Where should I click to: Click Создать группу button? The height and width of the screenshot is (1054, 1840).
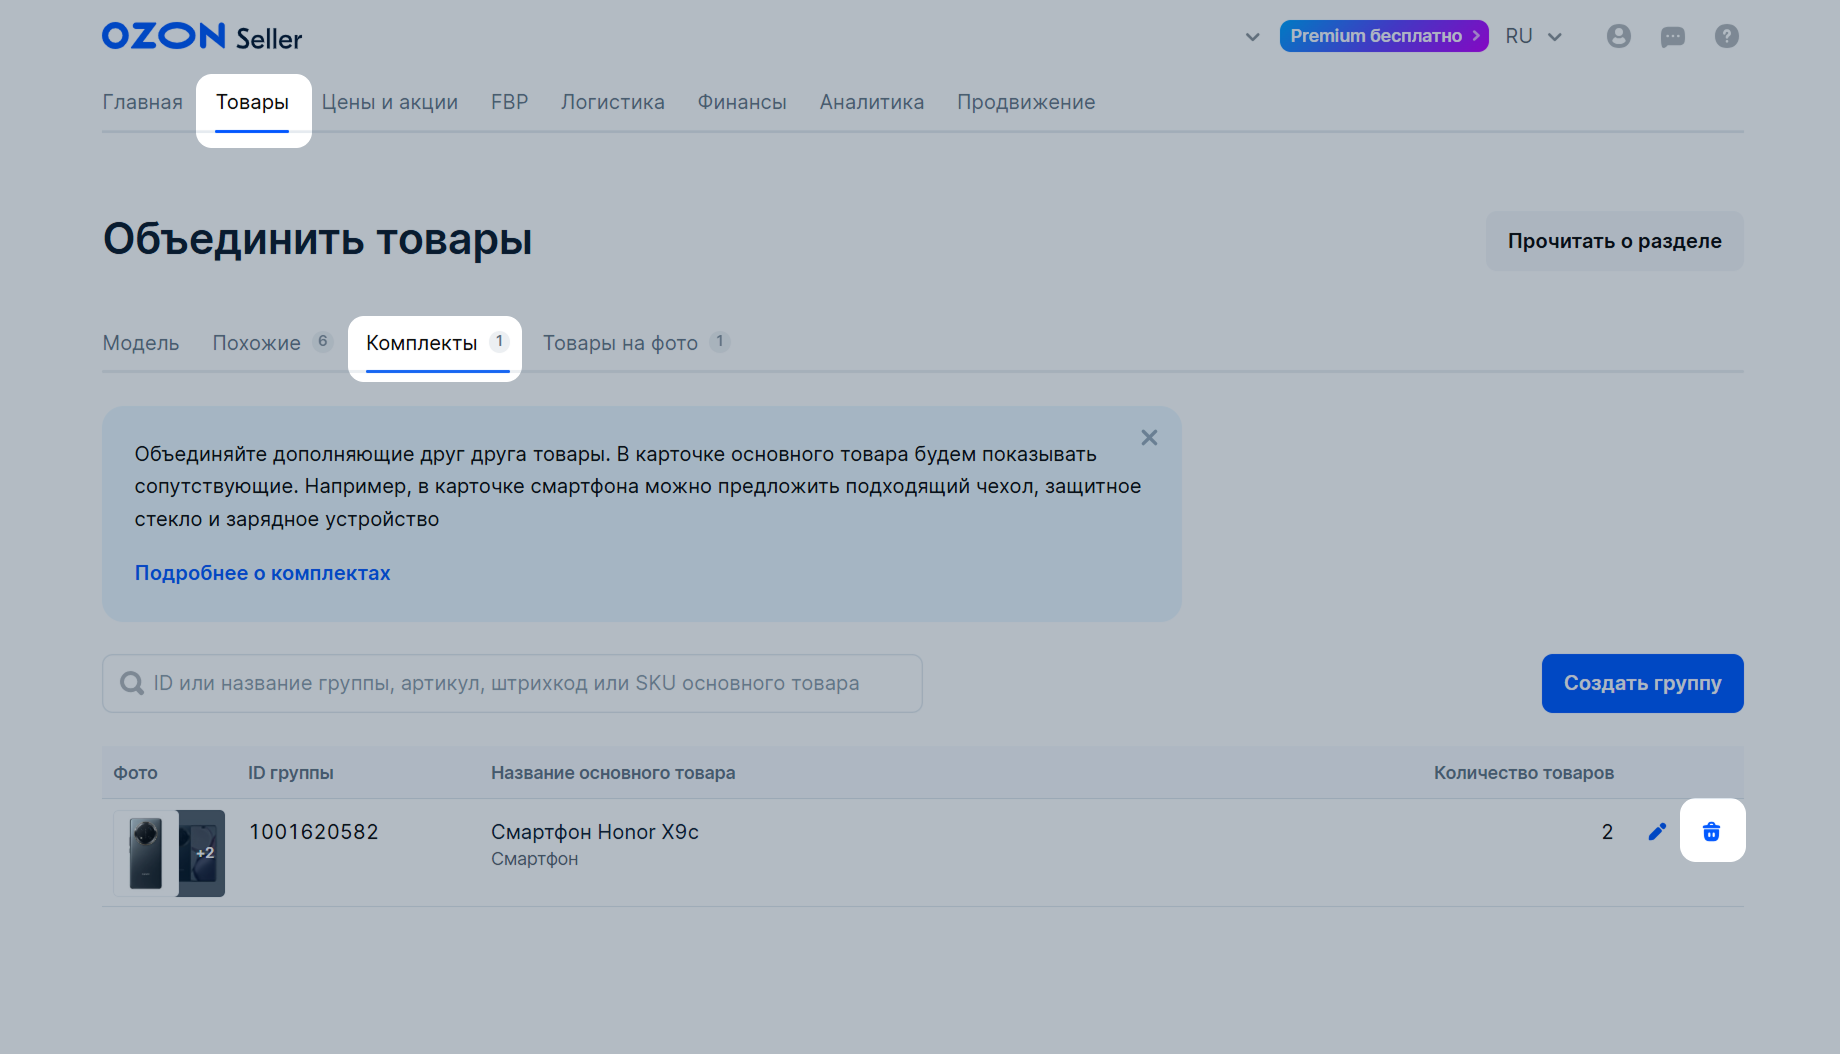(1642, 683)
